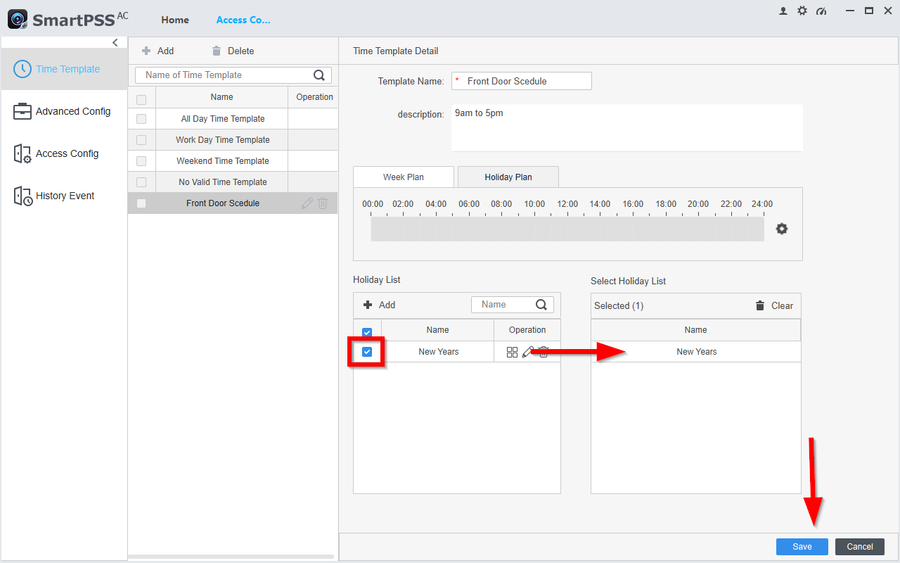Check the Work Day Time Template checkbox

141,140
